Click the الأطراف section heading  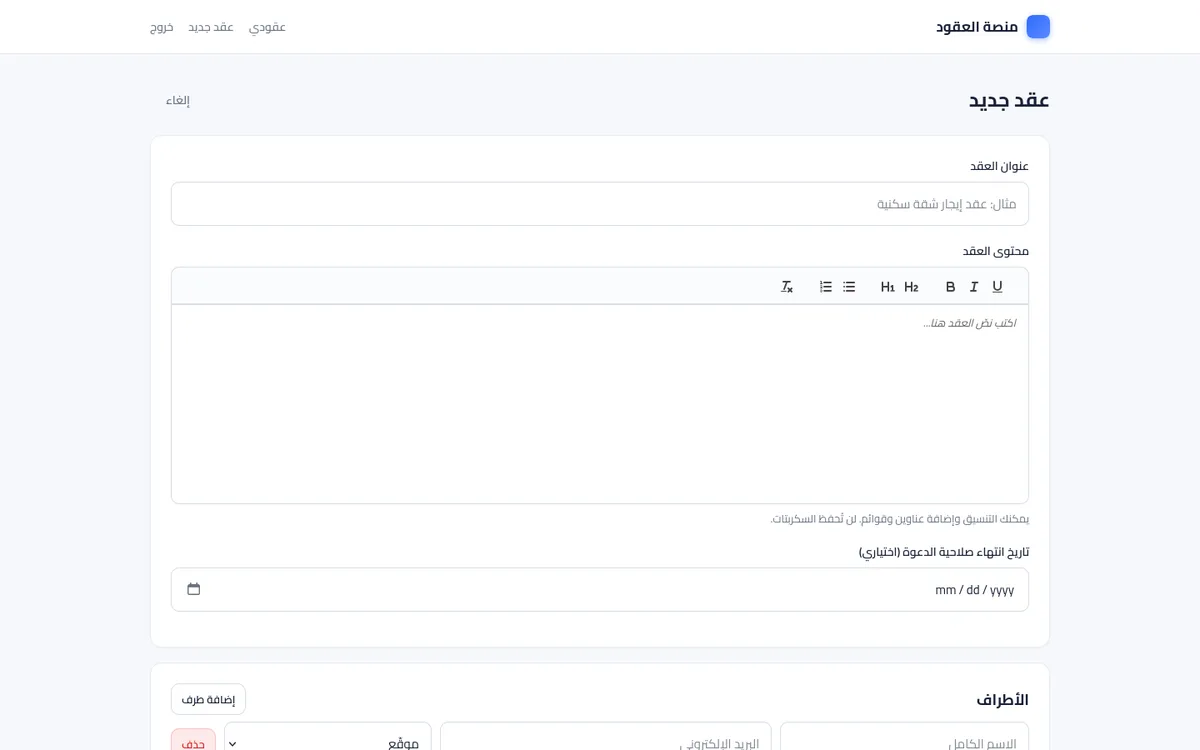tap(1003, 700)
